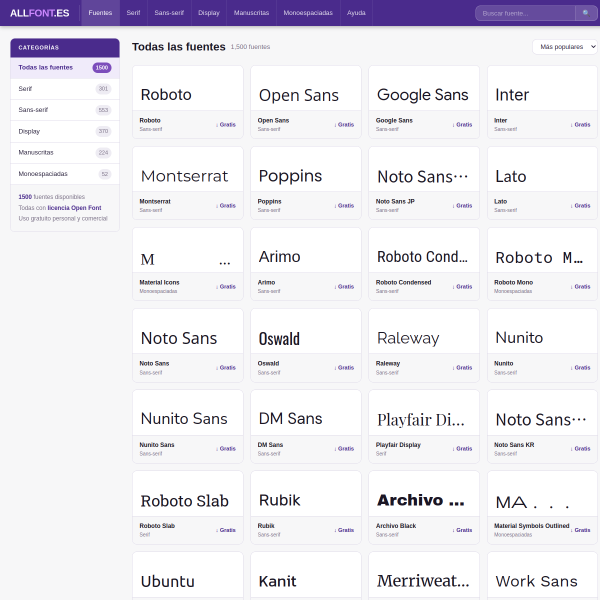Open the Manuscritas nav tab
Screen dimensions: 600x600
(x=251, y=13)
